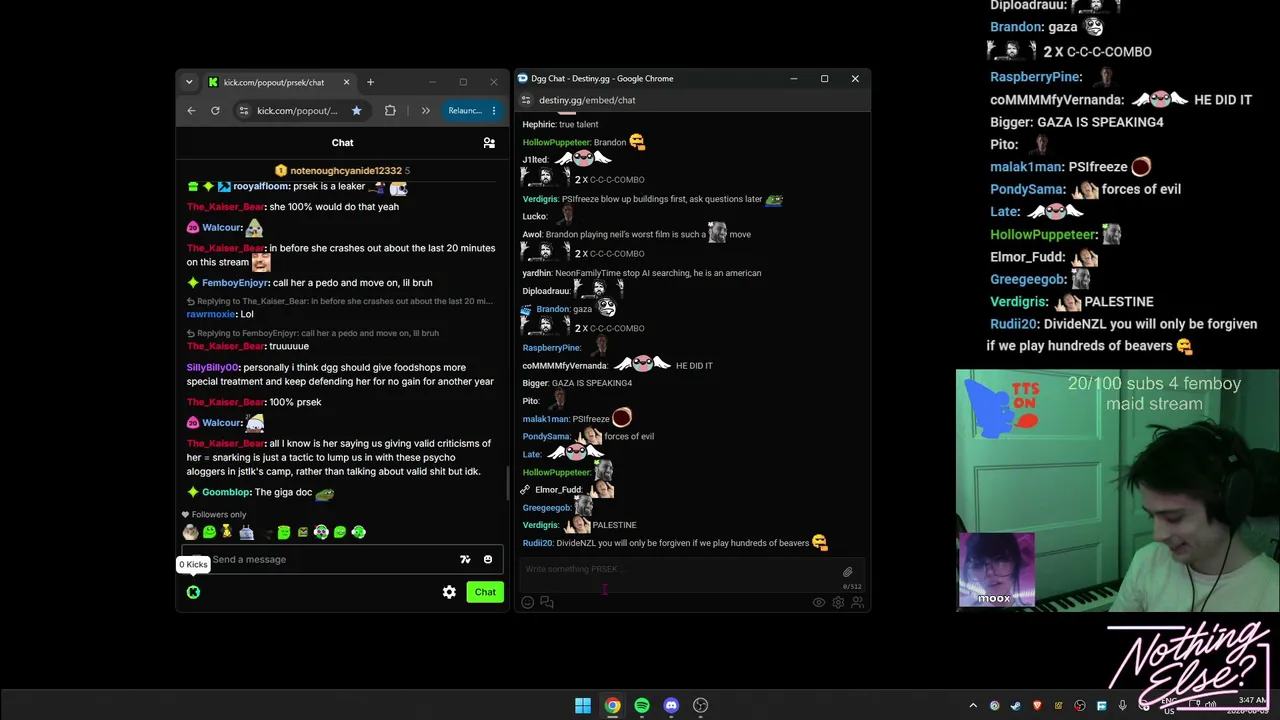Select the kick.com/popout/prsek/chat tab

coord(279,82)
